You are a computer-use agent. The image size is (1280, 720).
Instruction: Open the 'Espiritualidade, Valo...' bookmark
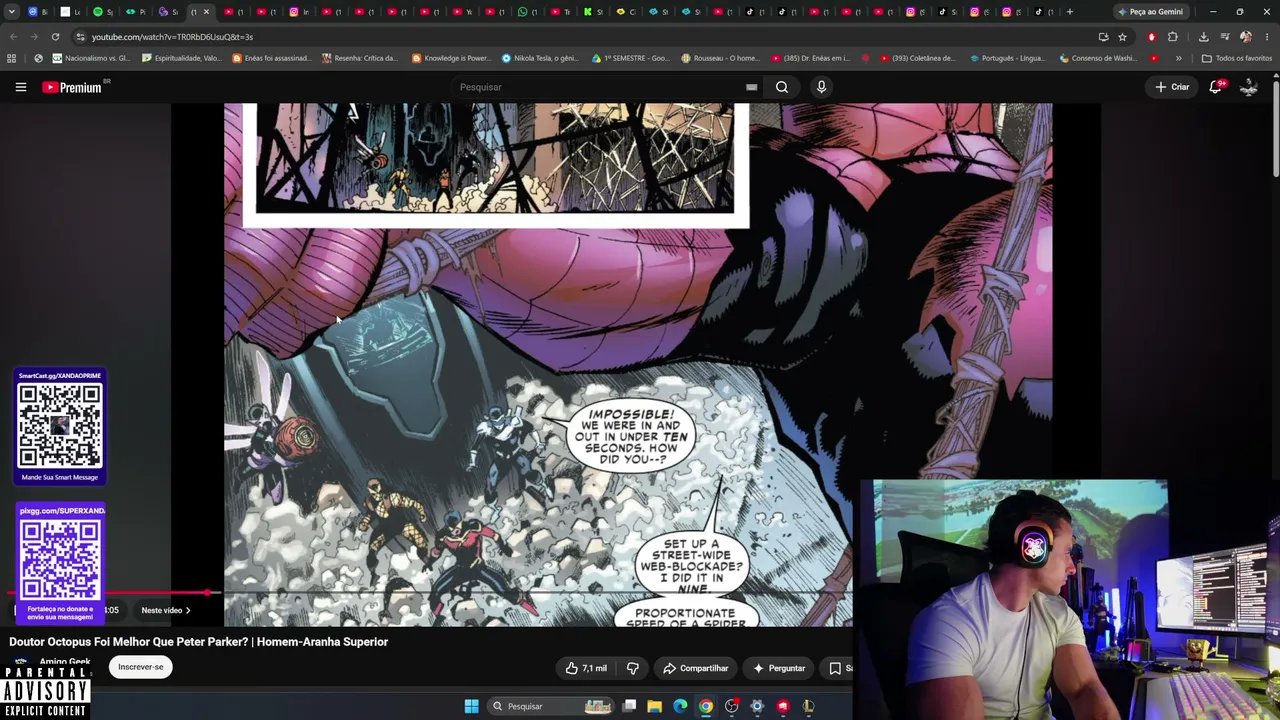click(182, 58)
